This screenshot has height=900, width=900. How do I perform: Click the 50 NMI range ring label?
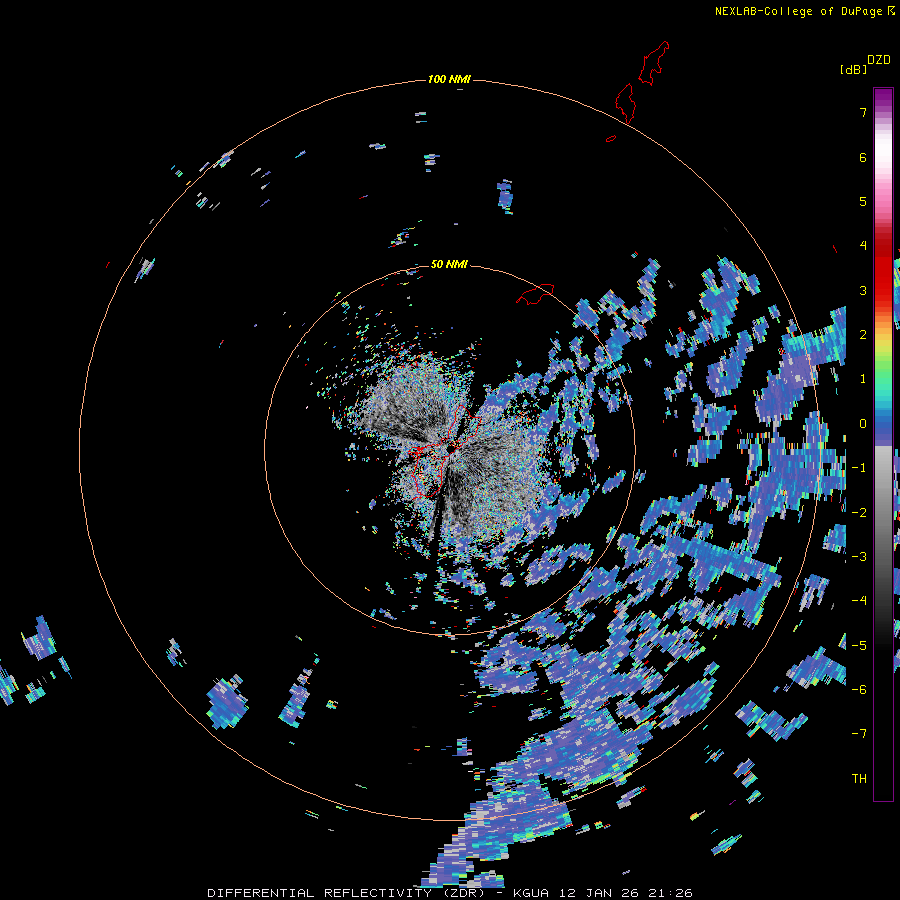pos(449,264)
